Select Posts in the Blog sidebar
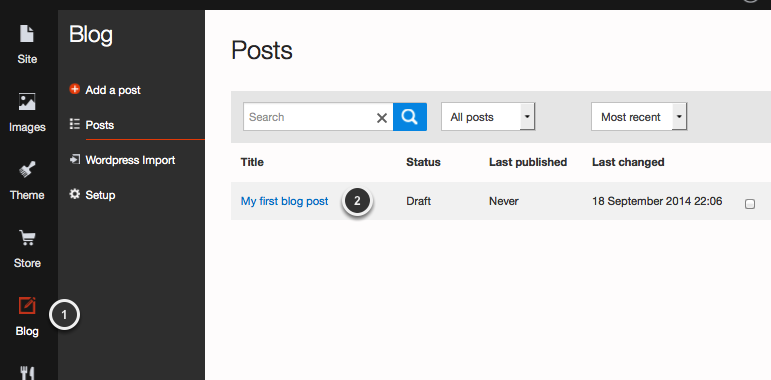The width and height of the screenshot is (771, 380). click(x=99, y=125)
